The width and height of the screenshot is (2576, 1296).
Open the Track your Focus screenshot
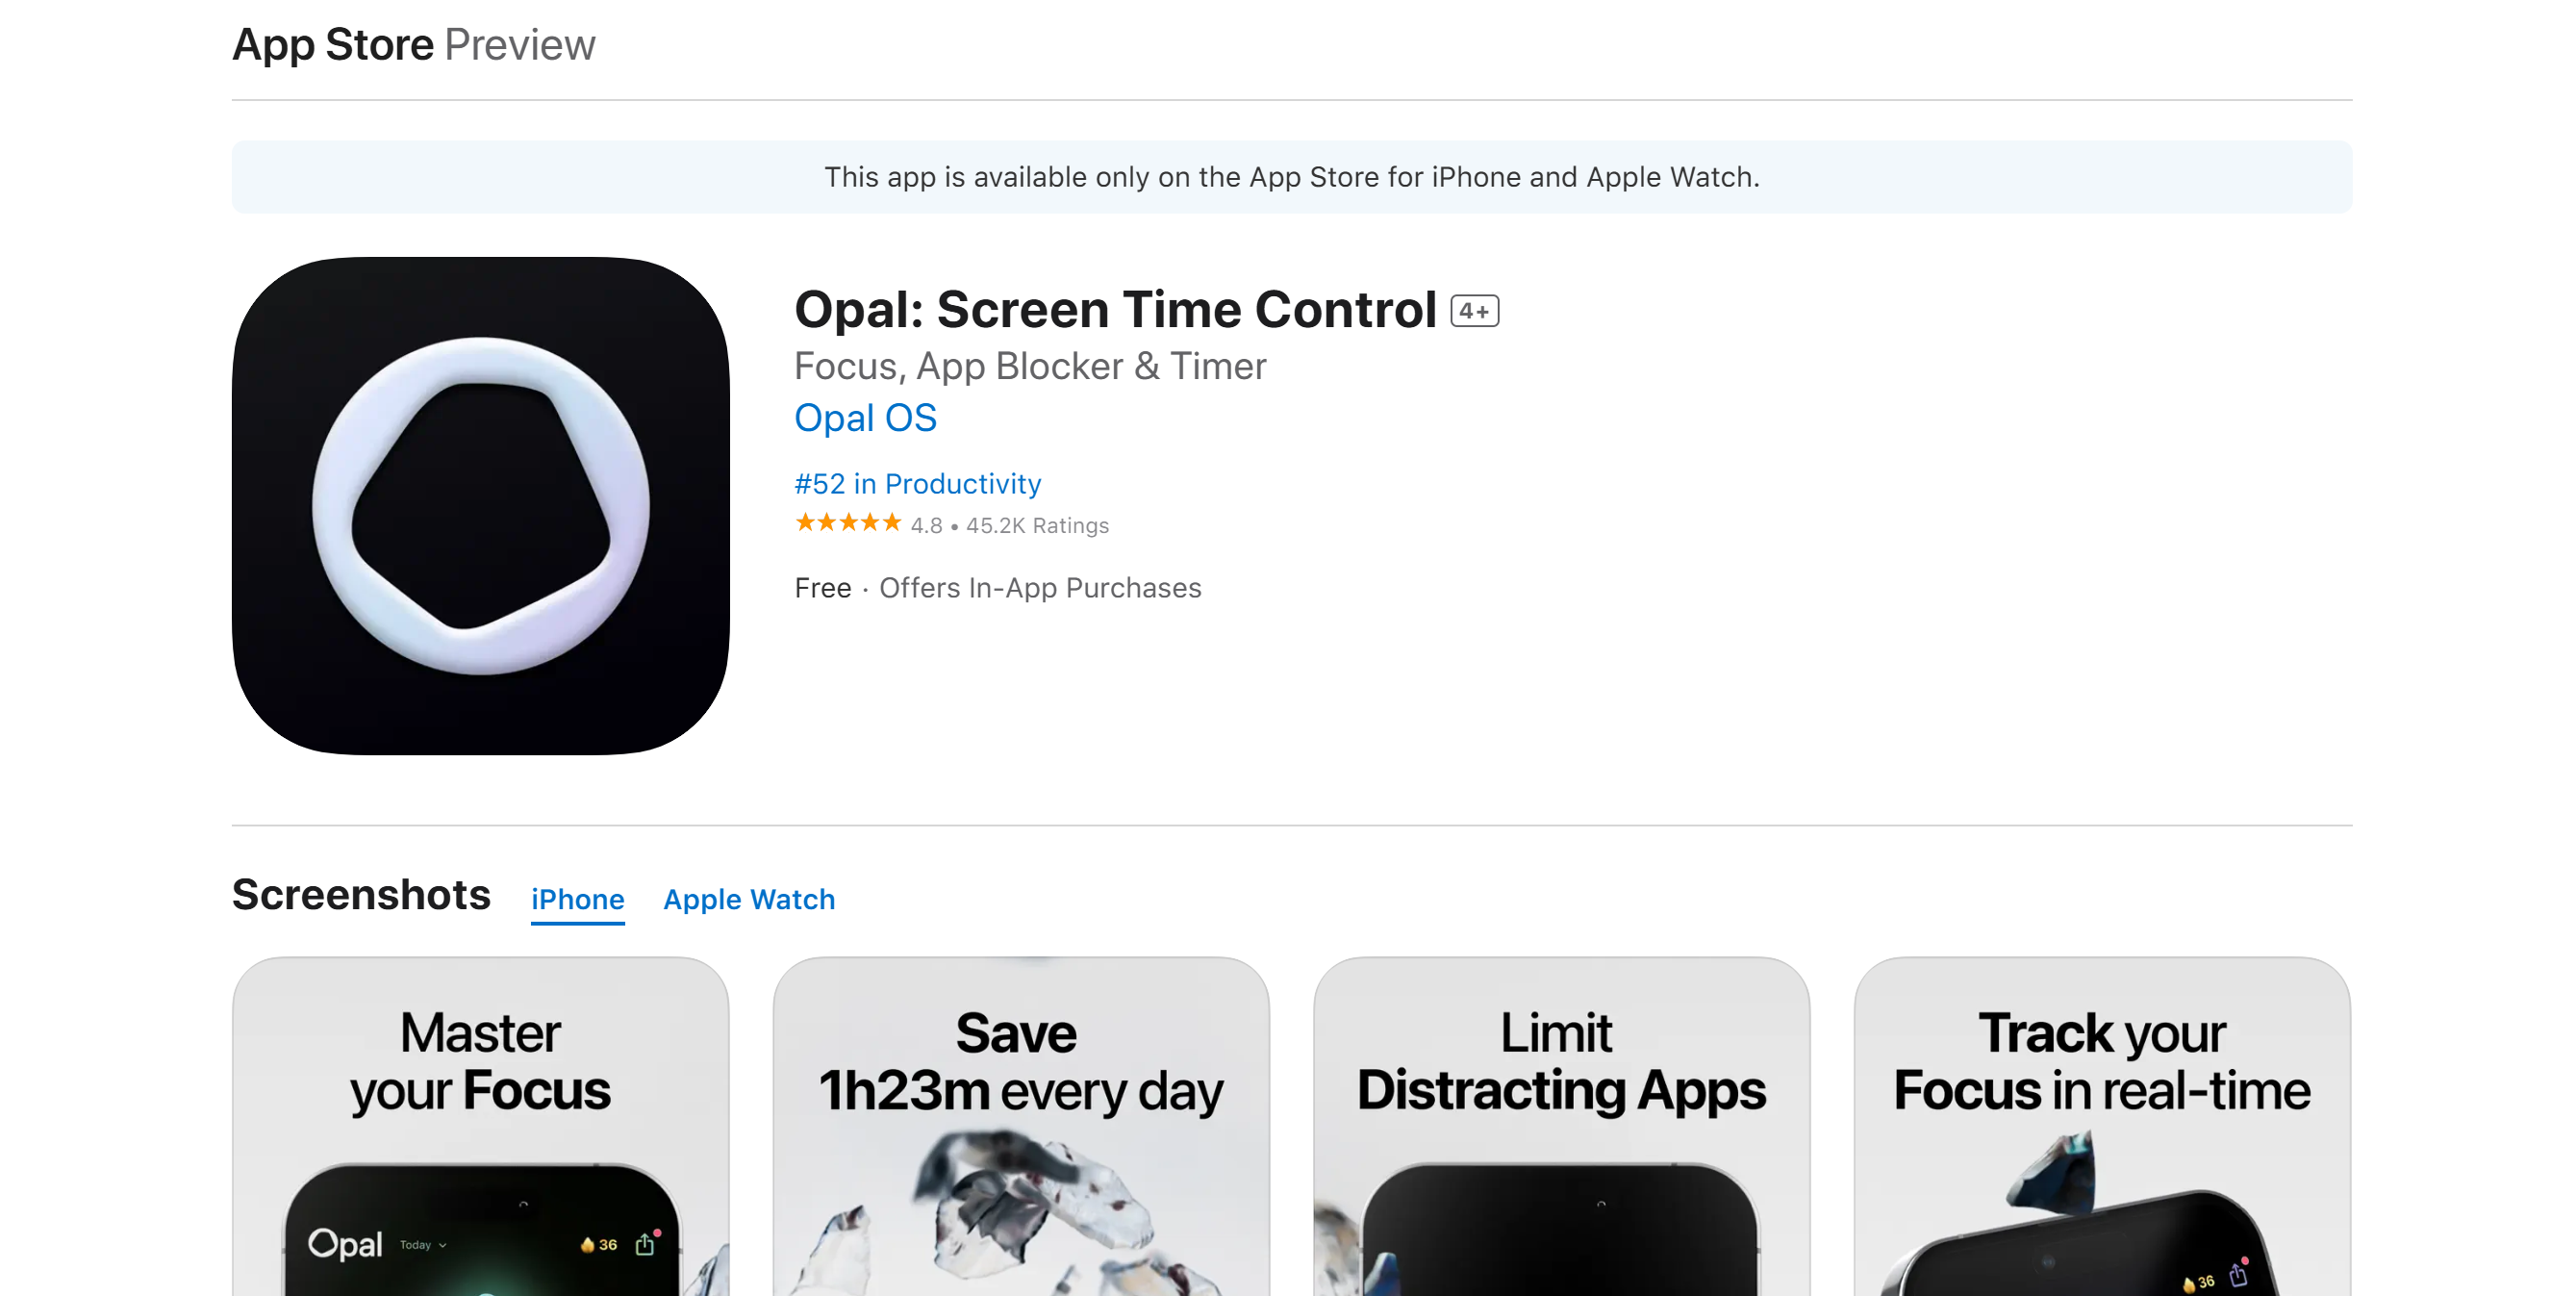pos(2102,1127)
